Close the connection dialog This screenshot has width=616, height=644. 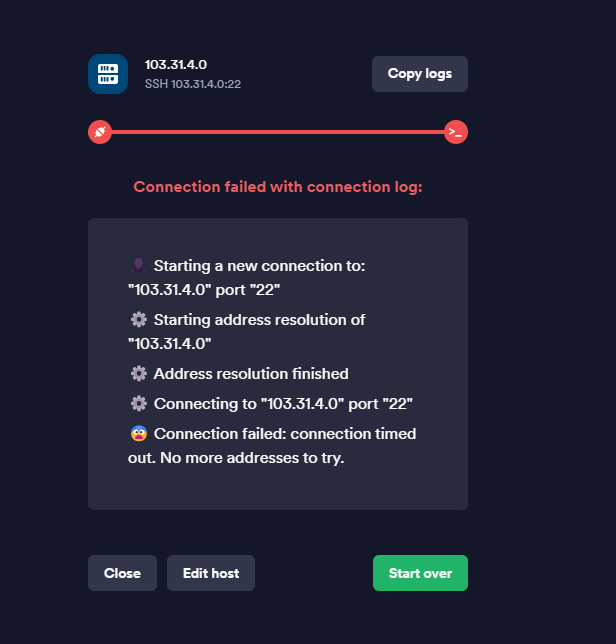click(122, 573)
